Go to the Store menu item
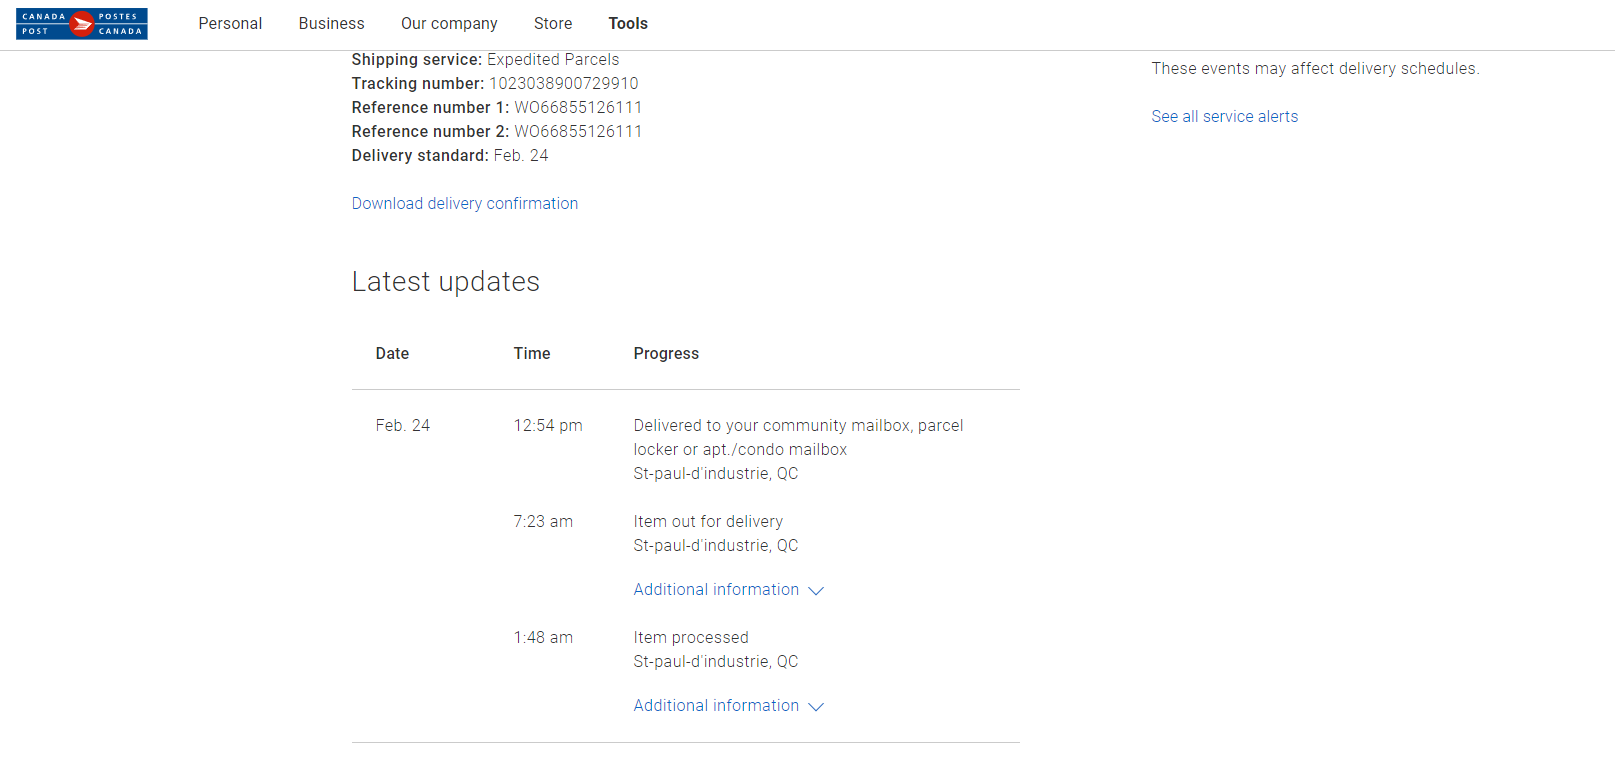1615x771 pixels. pos(553,24)
